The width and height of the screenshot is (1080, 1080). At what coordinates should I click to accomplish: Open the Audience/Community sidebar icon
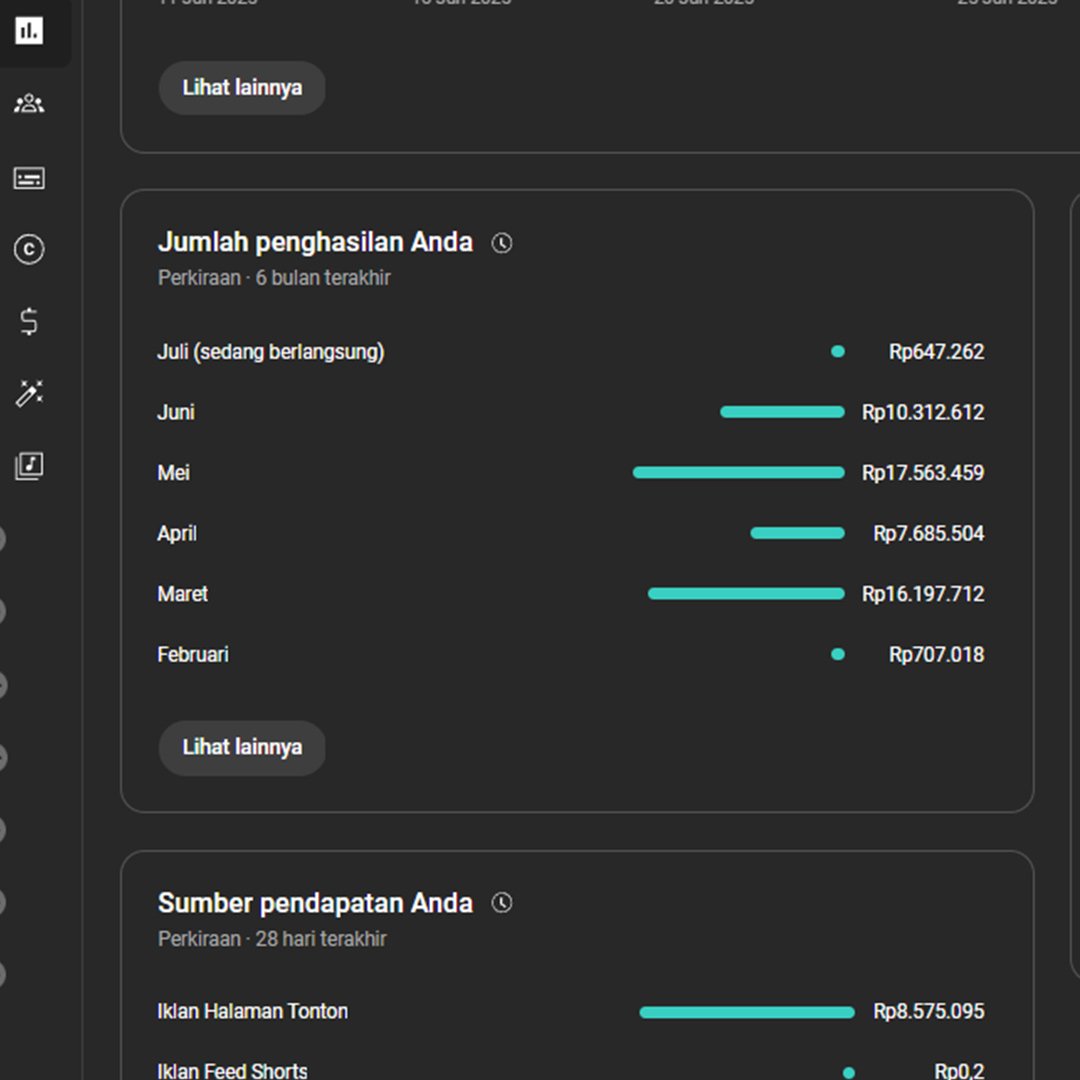click(28, 103)
